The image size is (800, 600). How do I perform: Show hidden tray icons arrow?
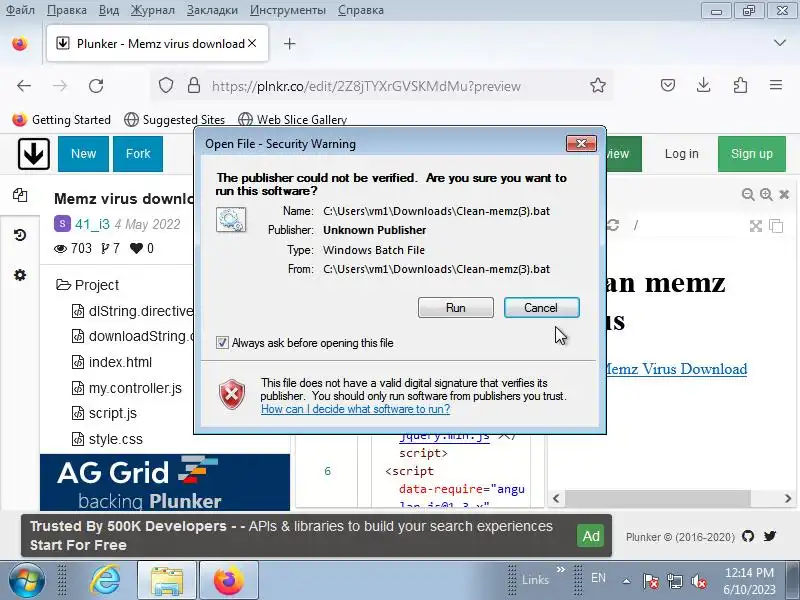627,581
